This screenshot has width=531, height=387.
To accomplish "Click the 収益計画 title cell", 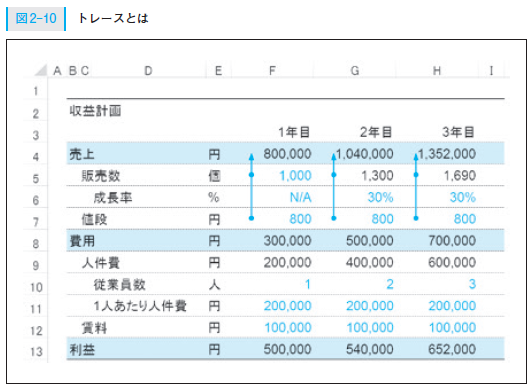I will tap(95, 111).
